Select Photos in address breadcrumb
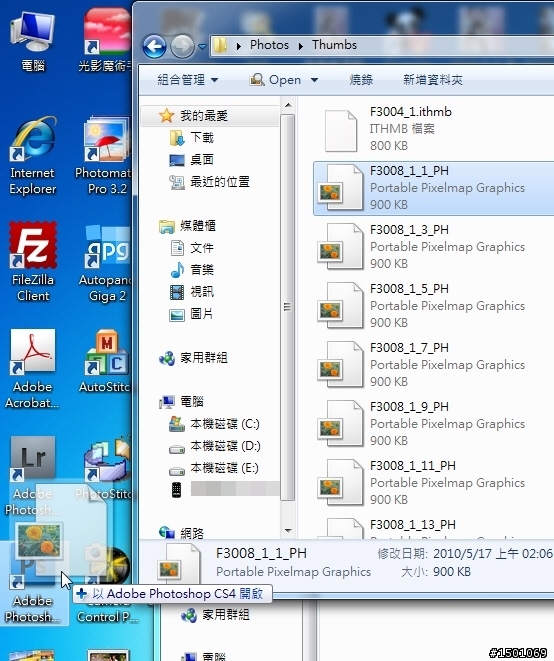554x661 pixels. tap(269, 45)
